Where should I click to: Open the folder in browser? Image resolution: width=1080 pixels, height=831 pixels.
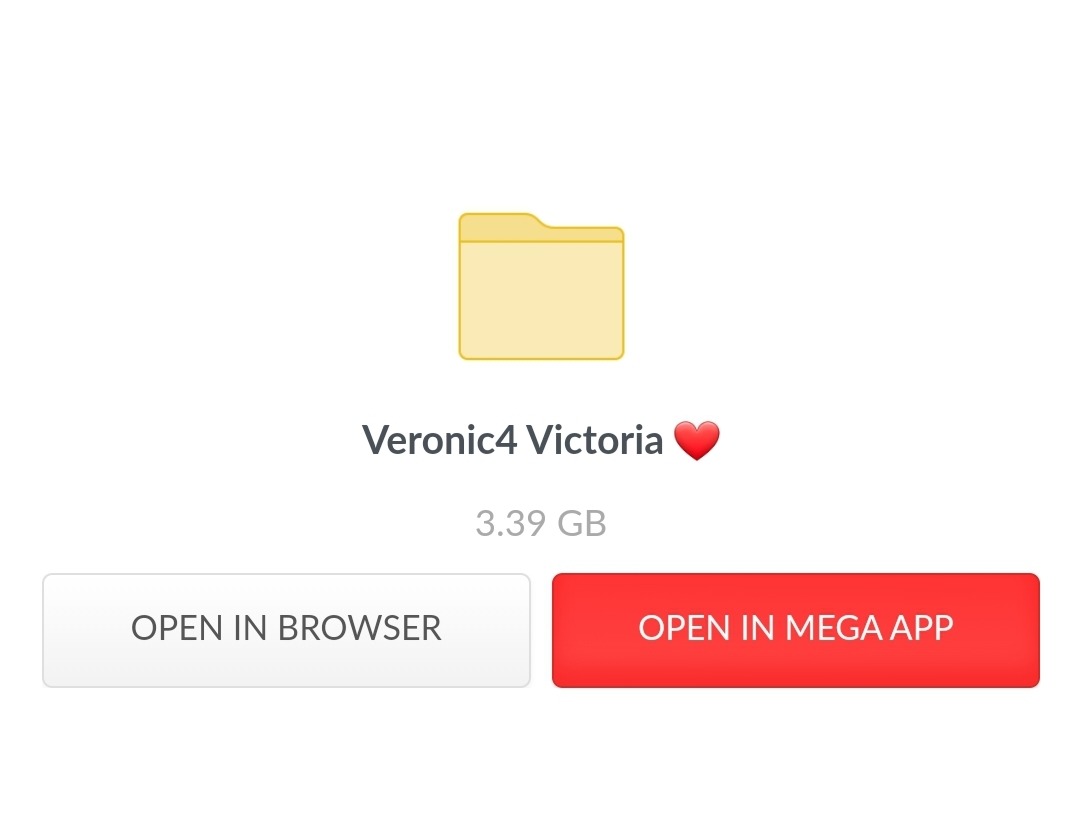[287, 630]
